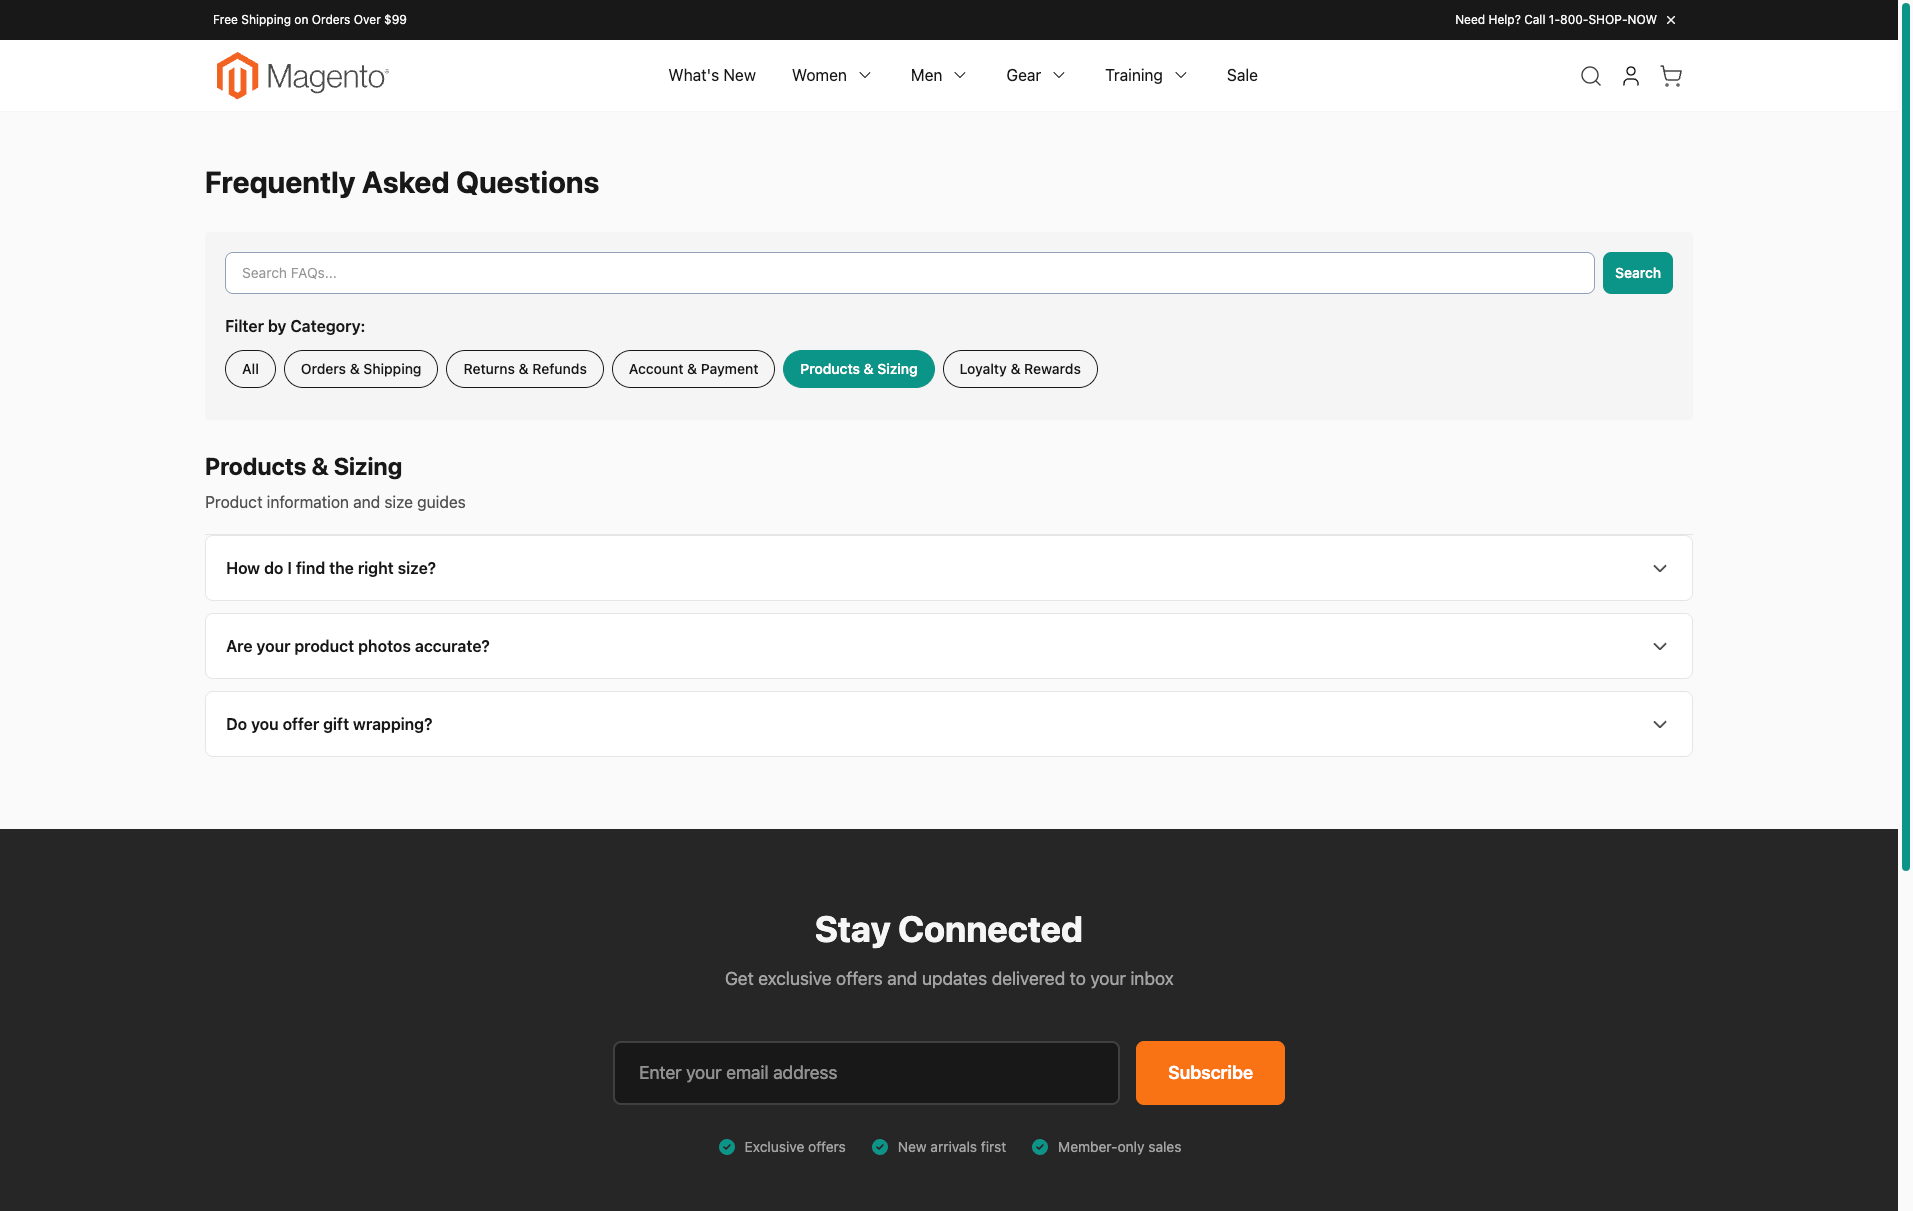Open the shopping cart icon
This screenshot has height=1211, width=1913.
pyautogui.click(x=1670, y=75)
